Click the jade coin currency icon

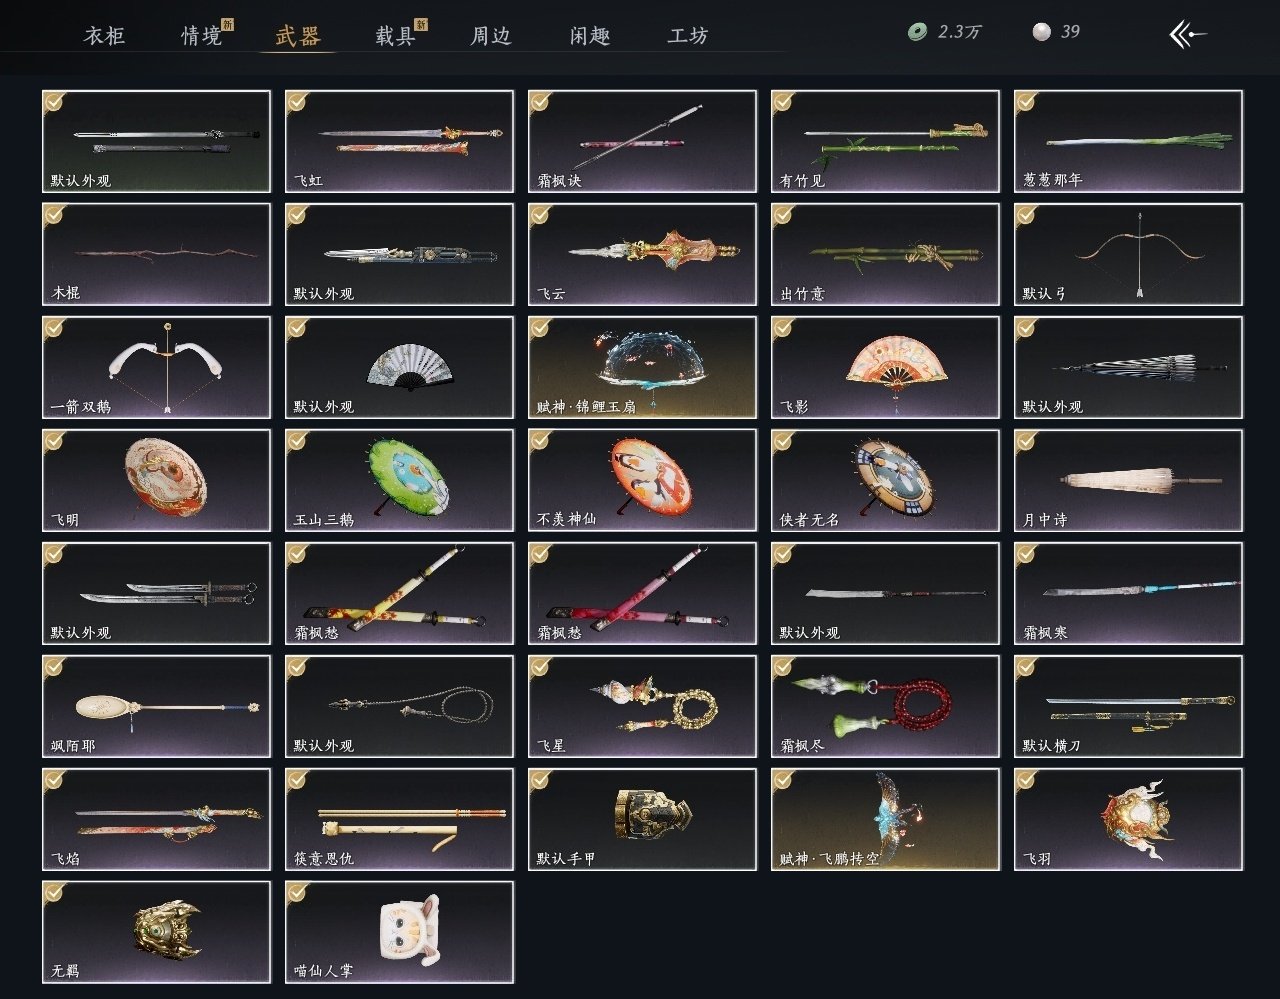pos(917,32)
